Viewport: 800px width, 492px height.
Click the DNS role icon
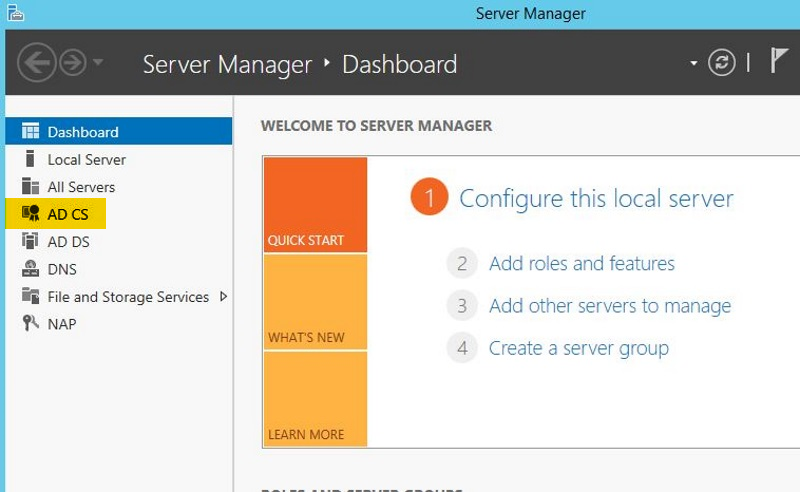pos(30,269)
